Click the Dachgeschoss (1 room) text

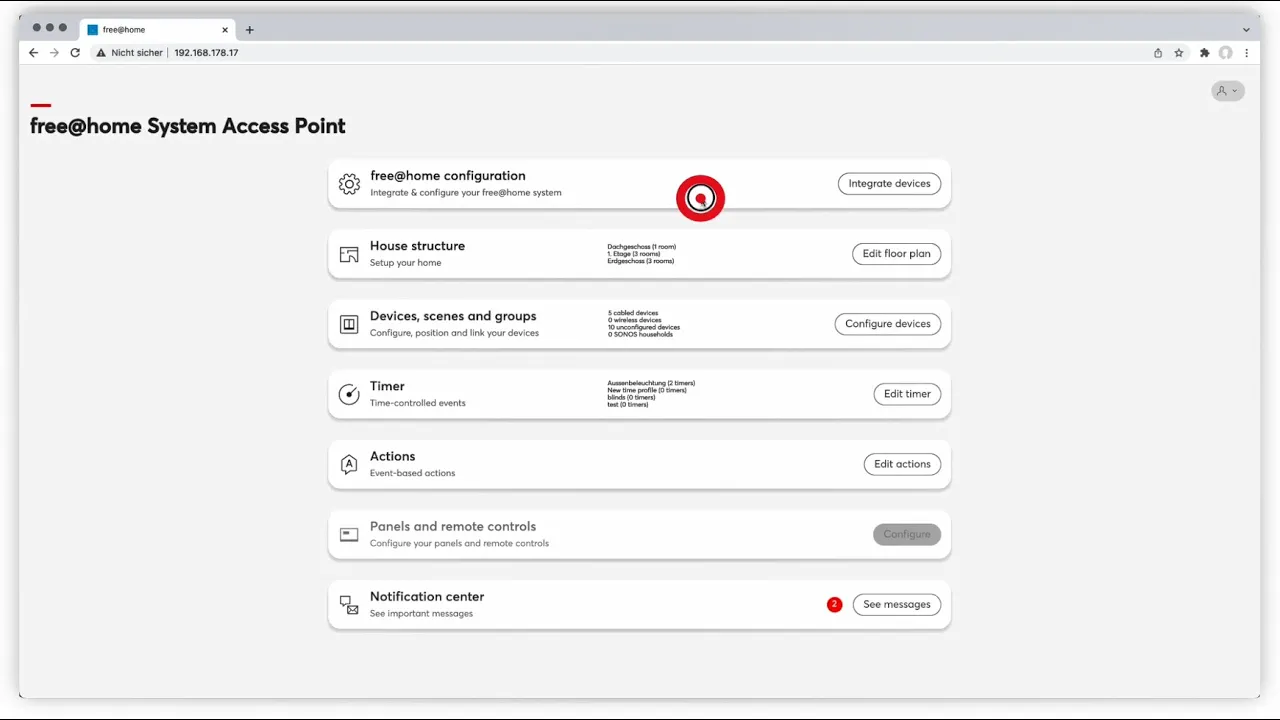click(x=642, y=247)
